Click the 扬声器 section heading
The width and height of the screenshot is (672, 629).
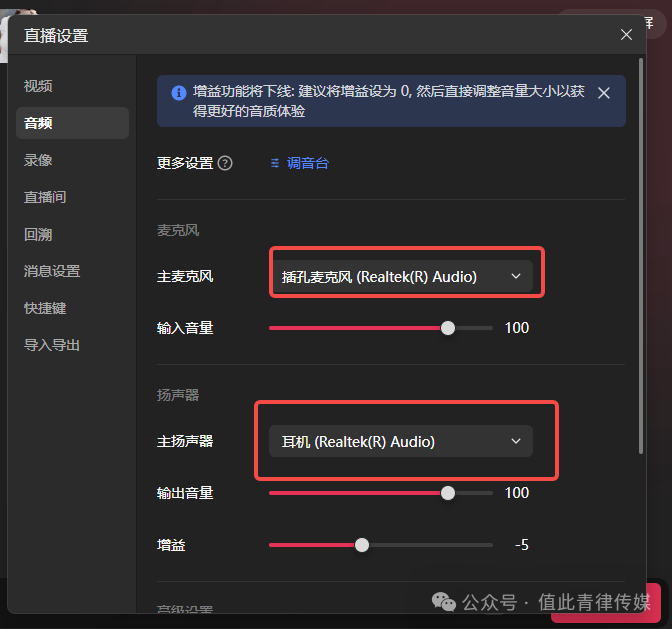point(178,395)
